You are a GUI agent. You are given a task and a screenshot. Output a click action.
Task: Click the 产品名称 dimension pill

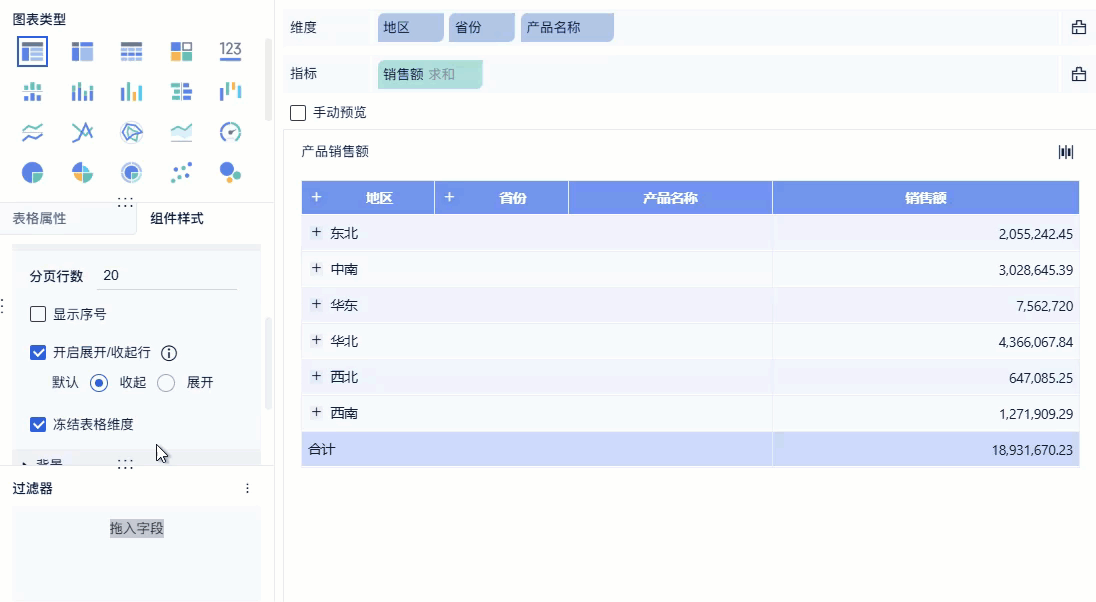point(566,27)
